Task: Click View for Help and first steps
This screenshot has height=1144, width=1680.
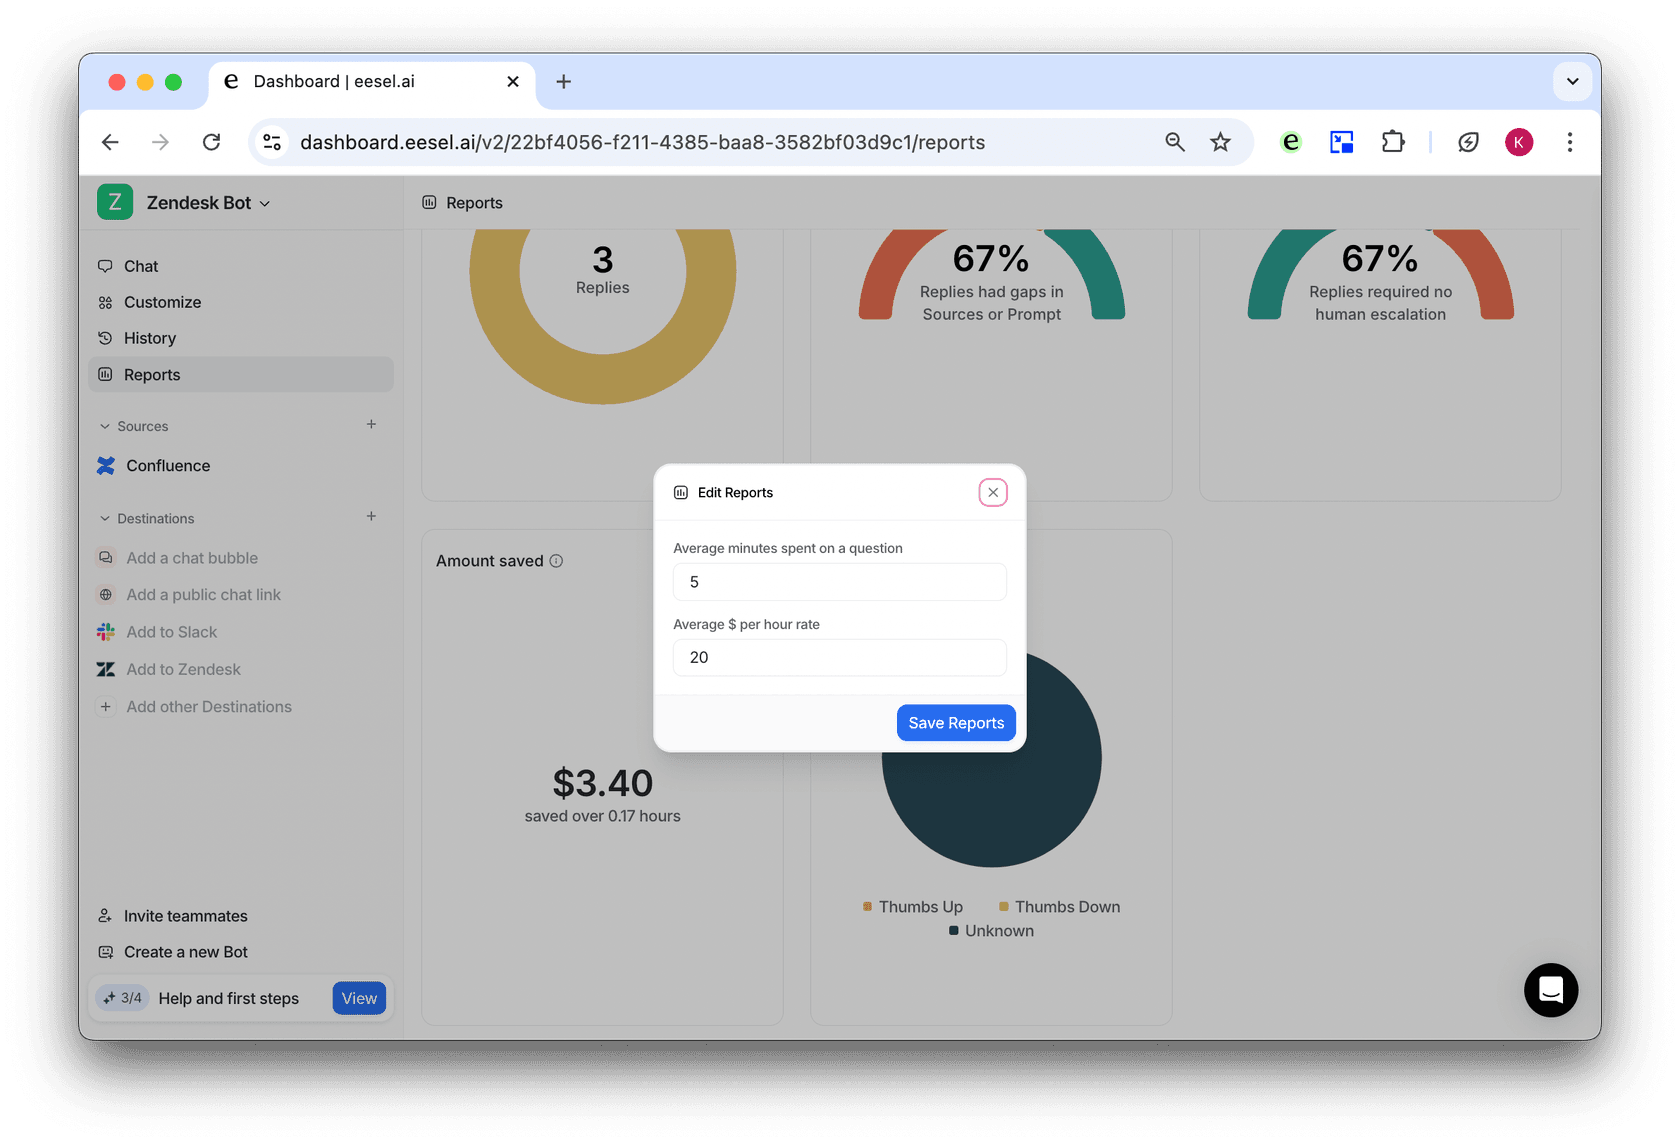Action: coord(359,998)
